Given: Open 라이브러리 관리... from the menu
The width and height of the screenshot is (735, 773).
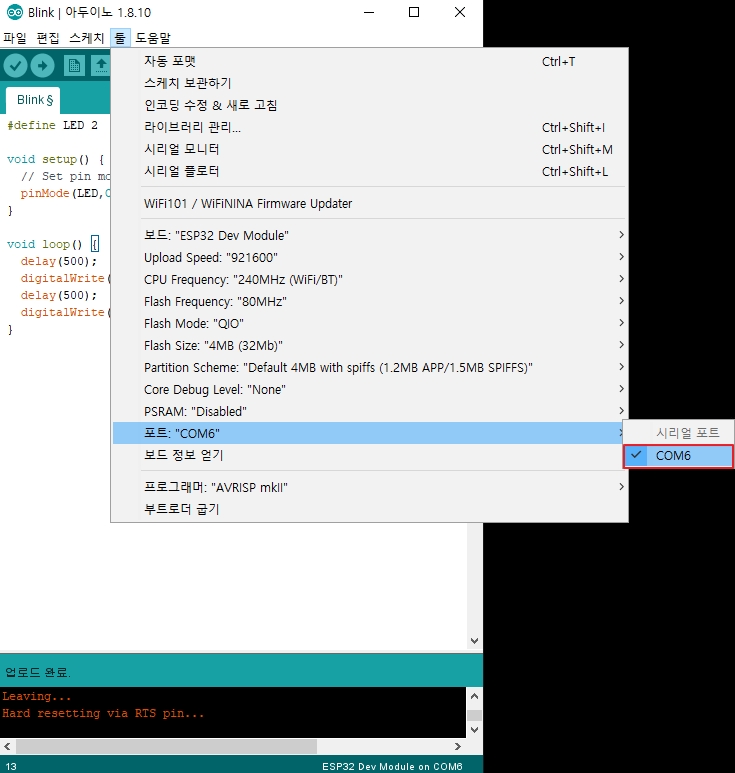Looking at the screenshot, I should [x=370, y=127].
